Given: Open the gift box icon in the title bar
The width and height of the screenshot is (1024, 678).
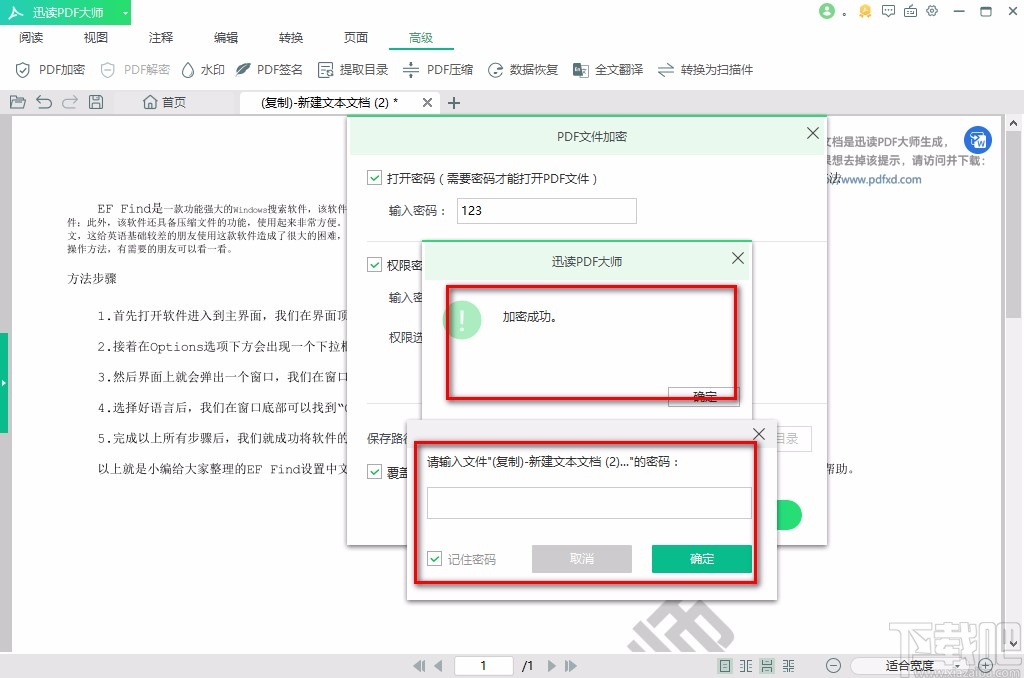Looking at the screenshot, I should click(910, 11).
